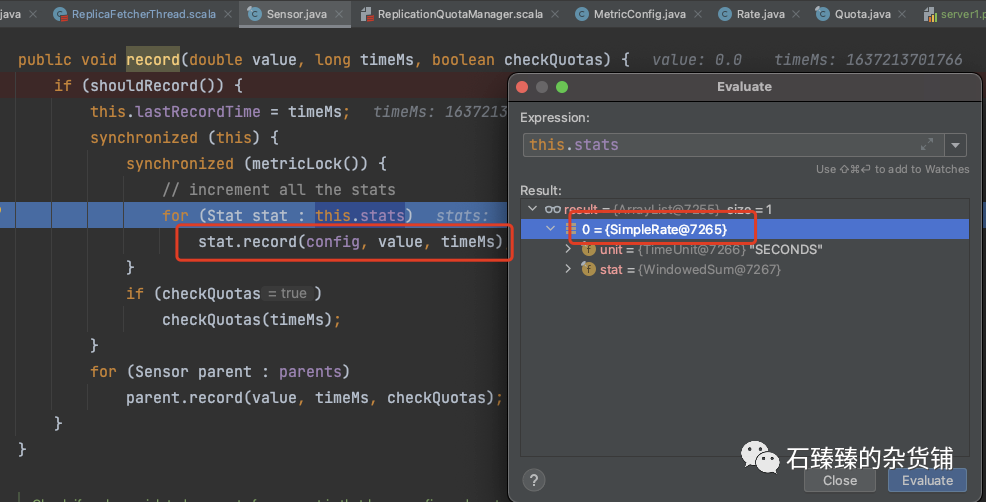The image size is (986, 502).
Task: Collapse the 0 = SimpleRate node
Action: click(551, 229)
